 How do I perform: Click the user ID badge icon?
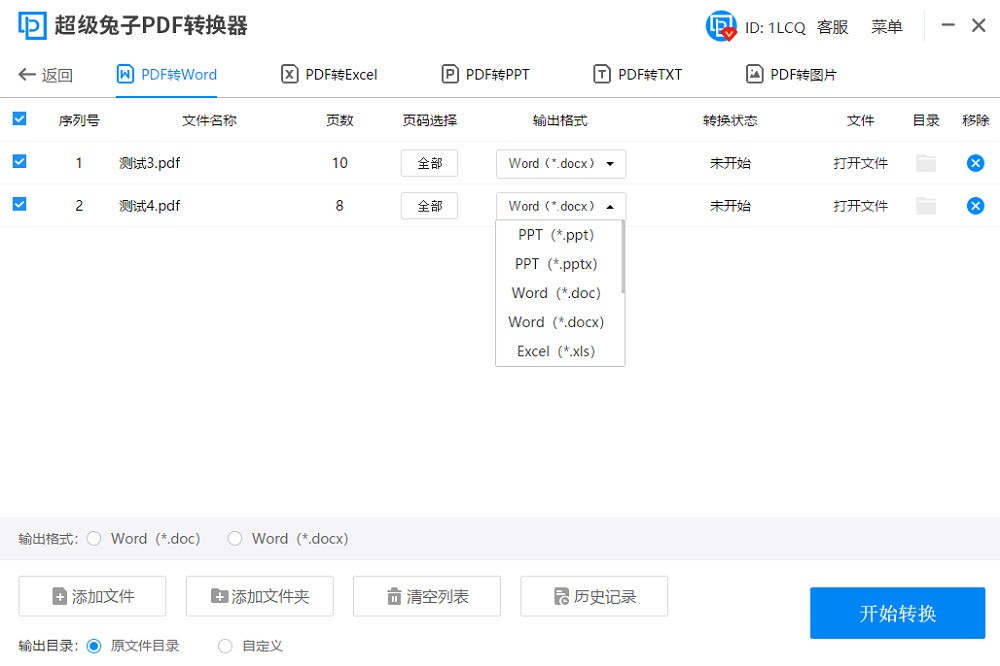coord(720,26)
